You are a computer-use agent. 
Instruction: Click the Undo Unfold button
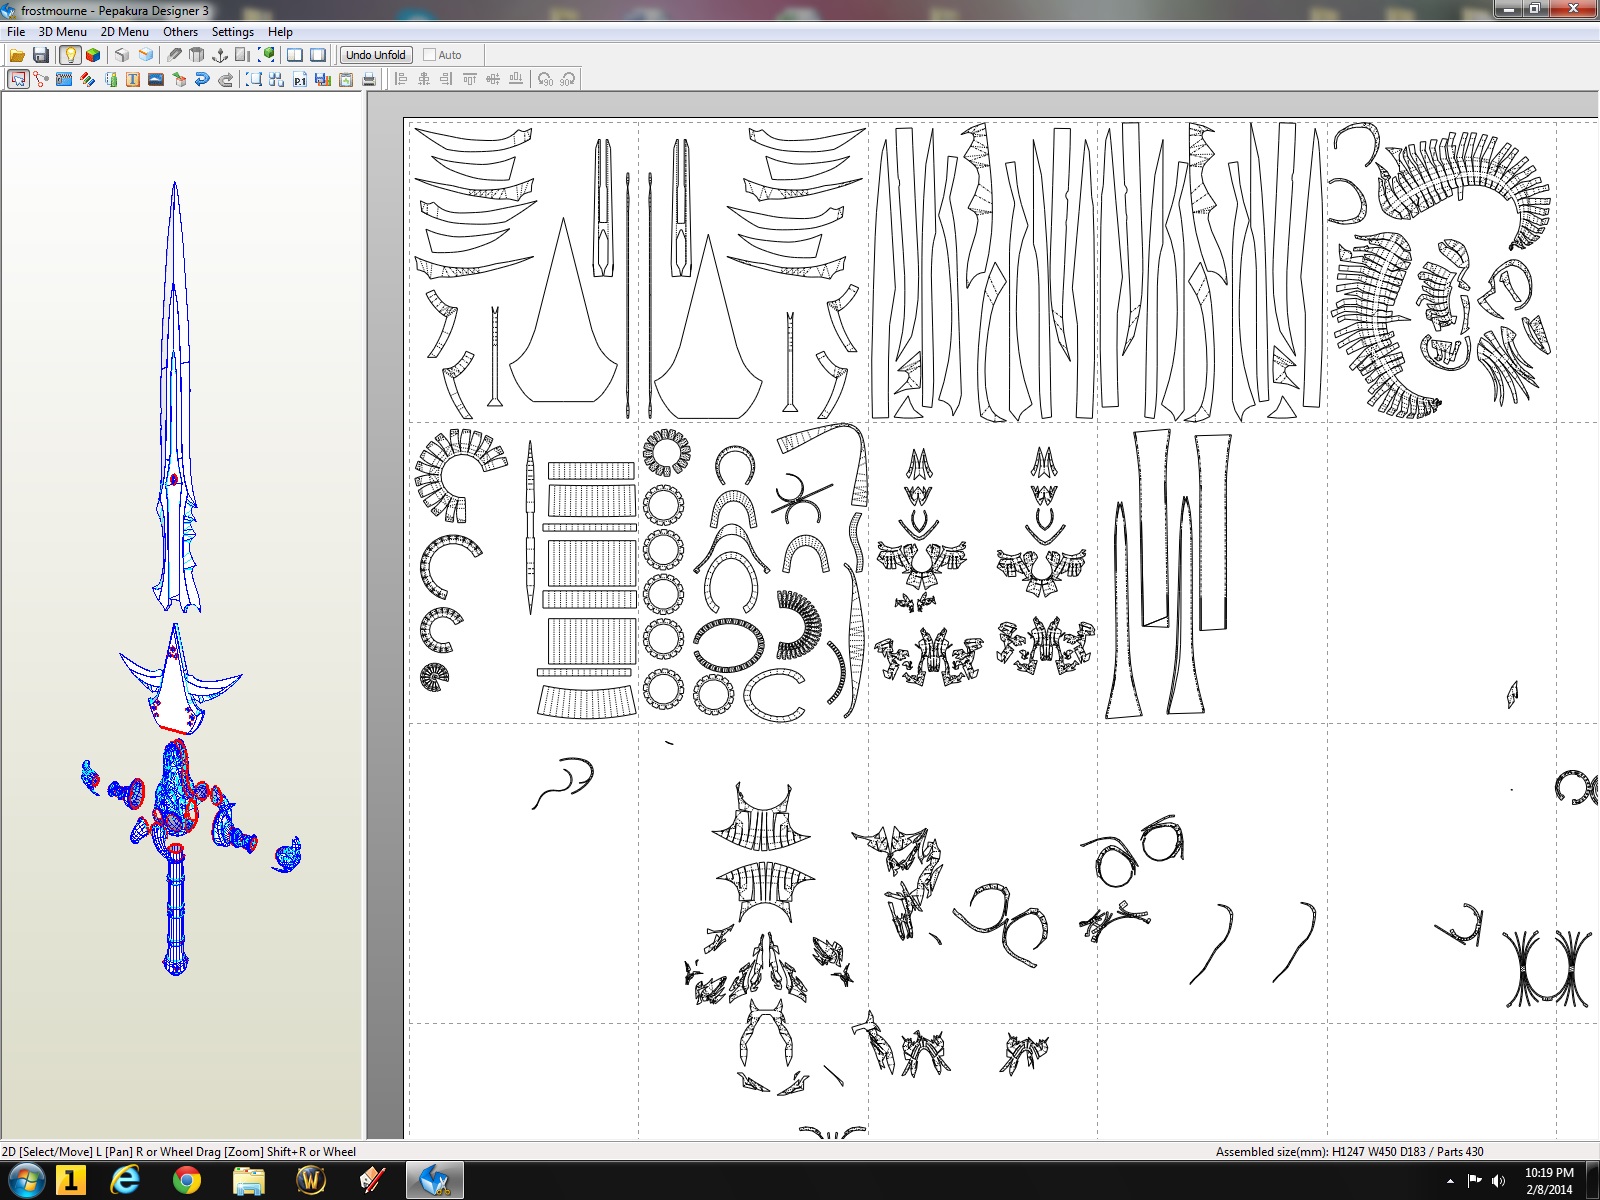[x=376, y=55]
